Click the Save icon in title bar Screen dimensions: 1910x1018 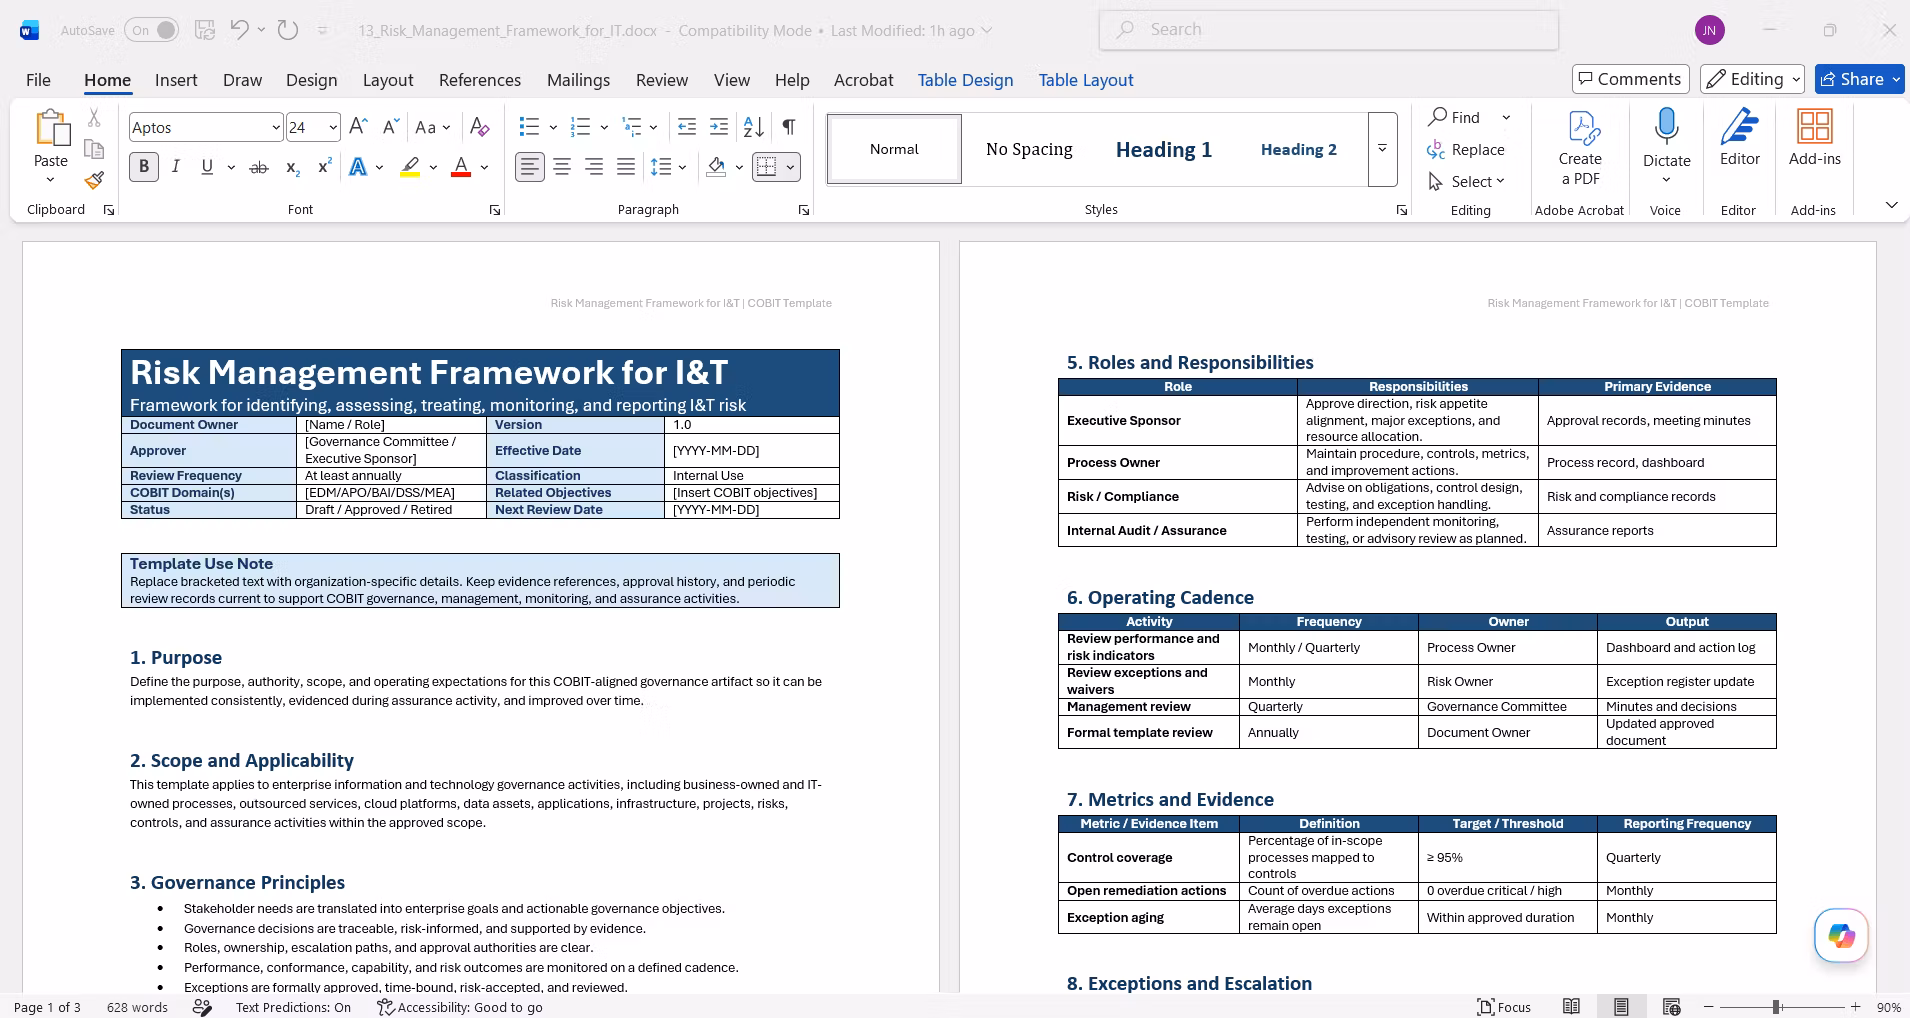click(x=205, y=30)
